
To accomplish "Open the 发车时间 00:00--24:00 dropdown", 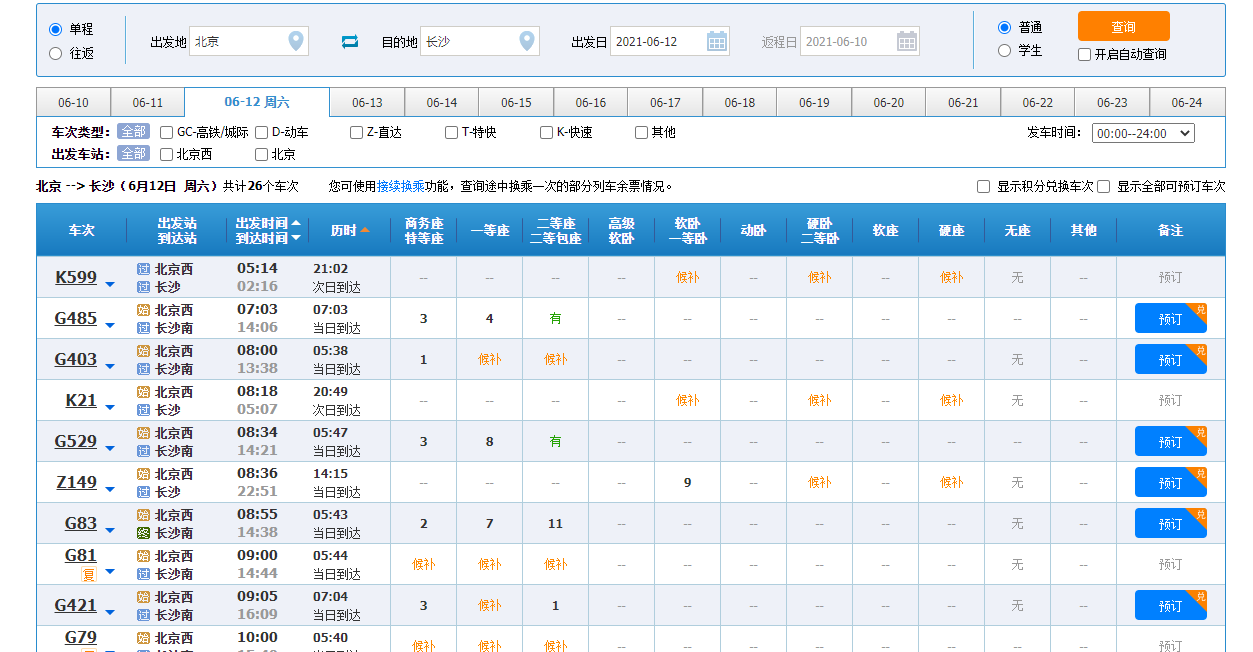I will [1143, 133].
